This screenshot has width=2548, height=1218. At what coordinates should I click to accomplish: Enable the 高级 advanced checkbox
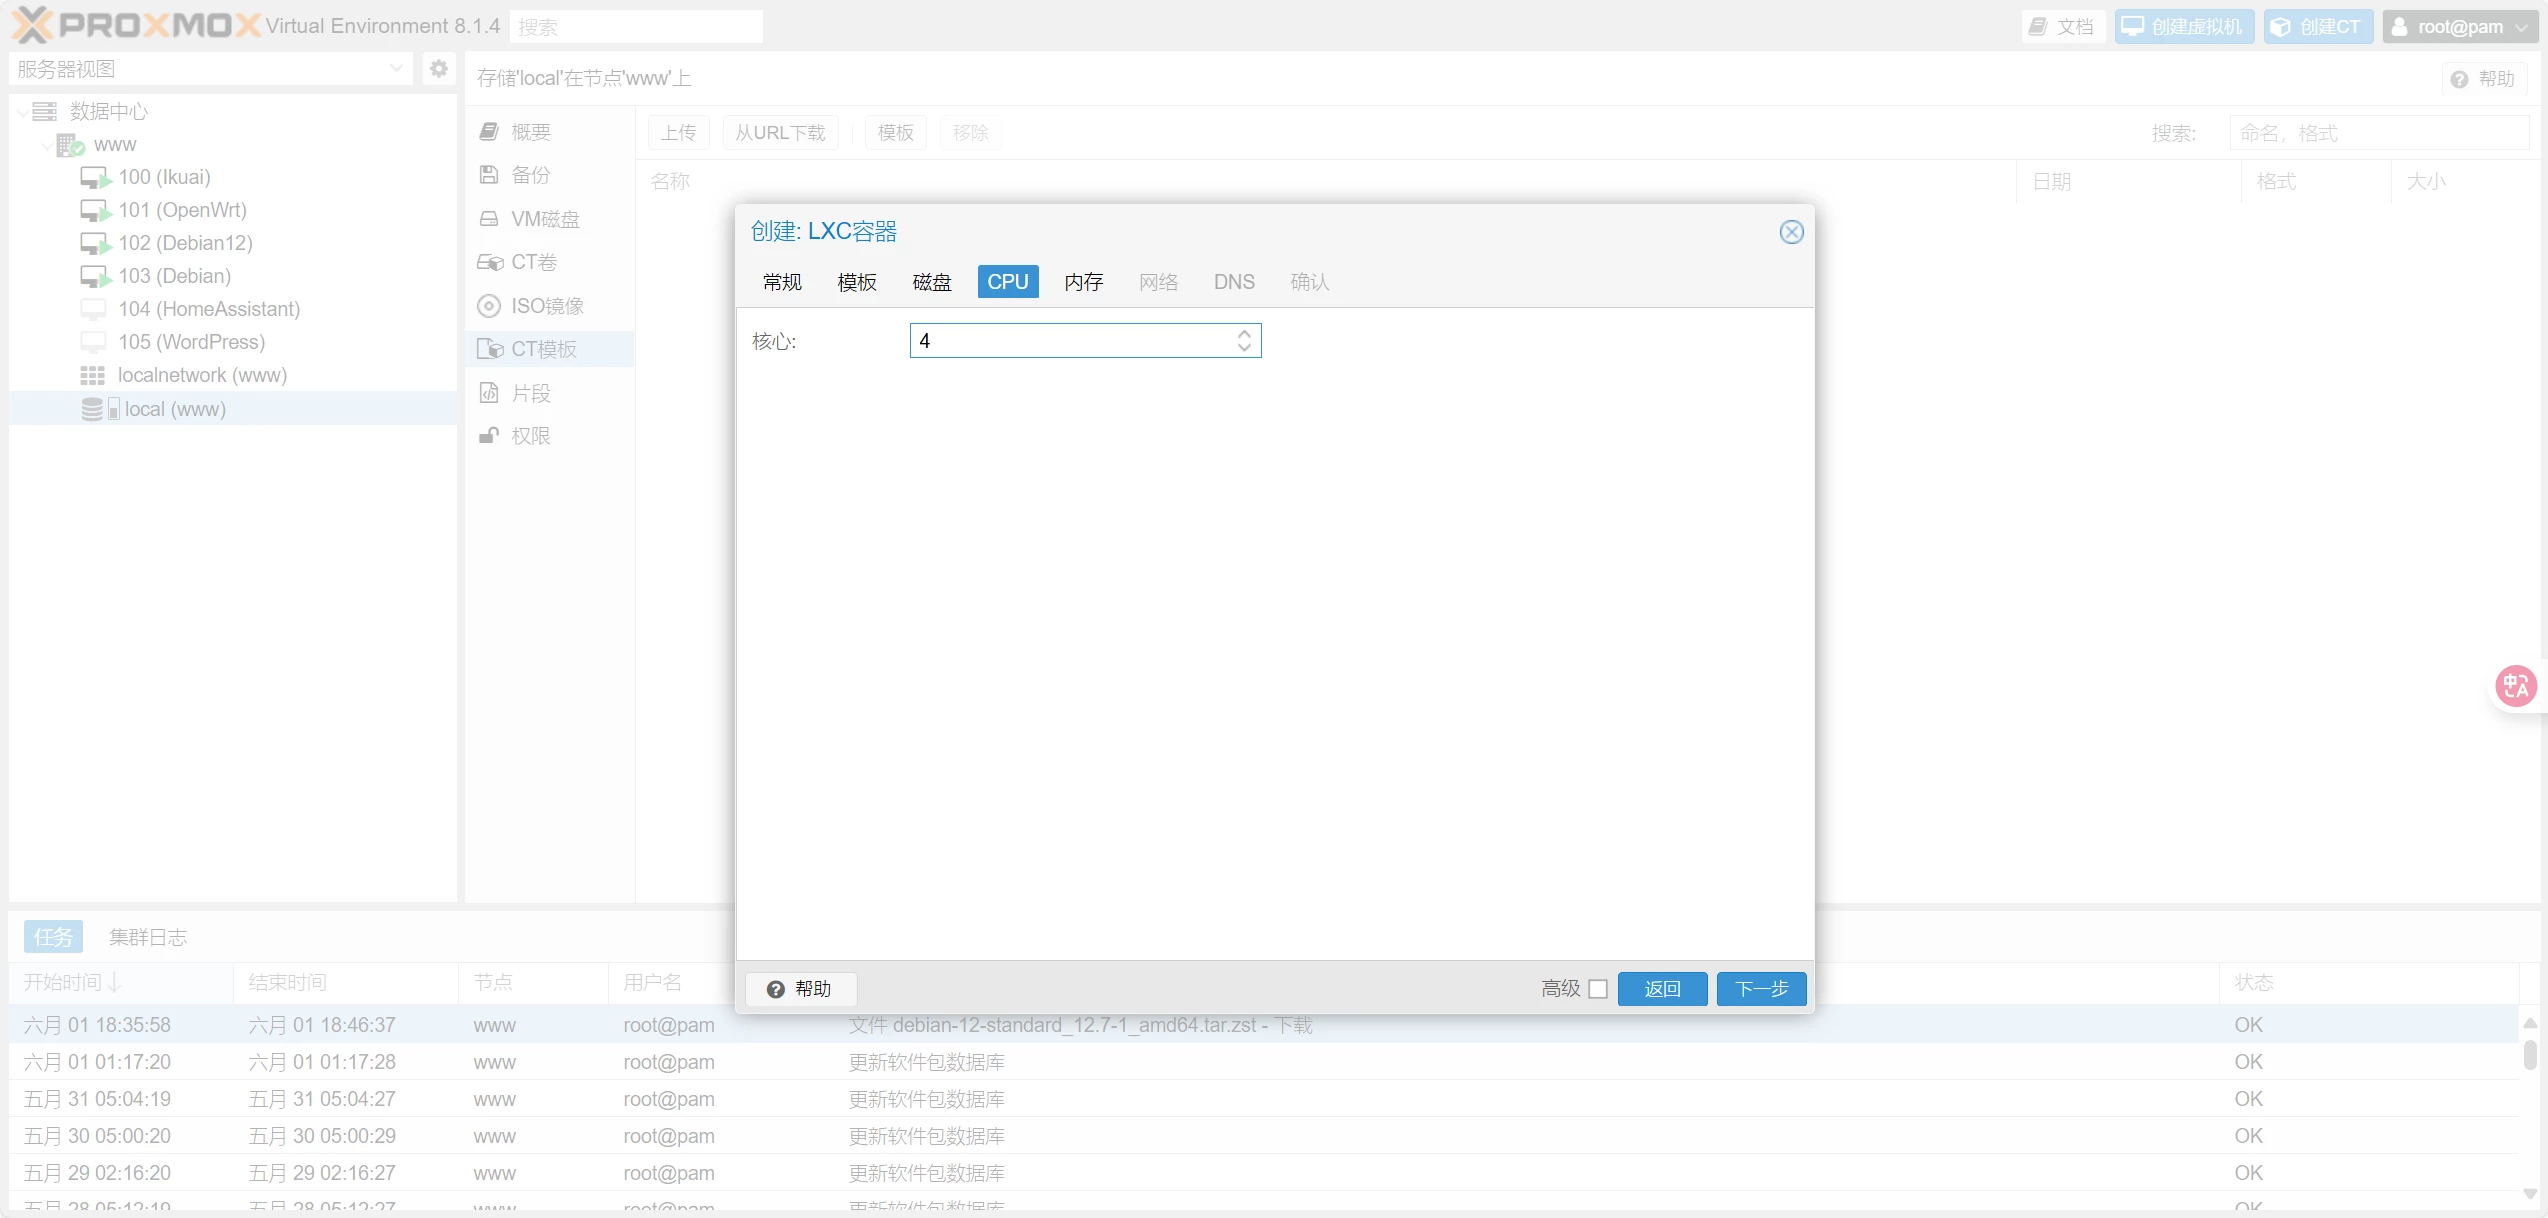(1598, 989)
